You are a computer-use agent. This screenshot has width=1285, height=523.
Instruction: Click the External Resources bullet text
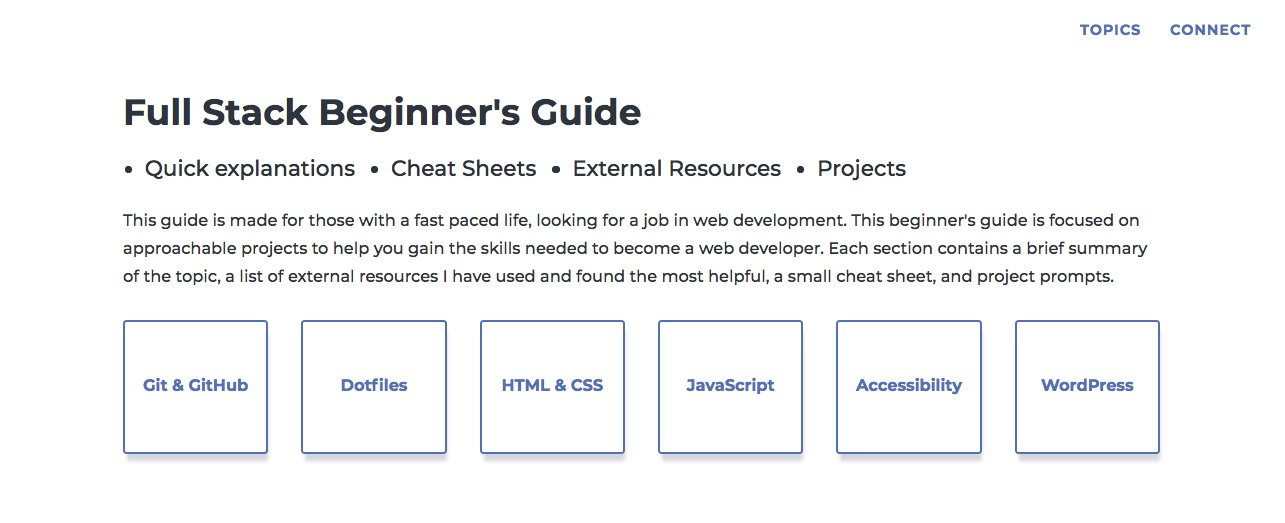(x=677, y=169)
